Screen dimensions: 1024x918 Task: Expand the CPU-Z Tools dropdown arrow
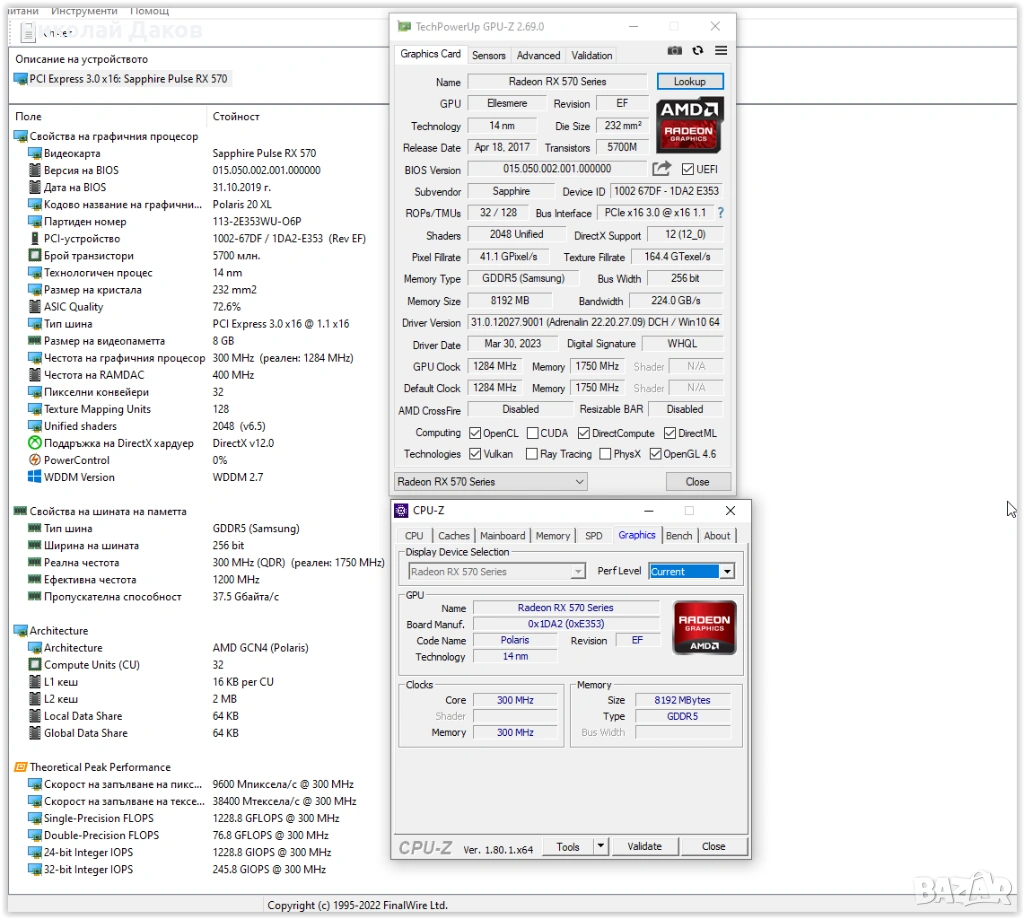coord(600,846)
